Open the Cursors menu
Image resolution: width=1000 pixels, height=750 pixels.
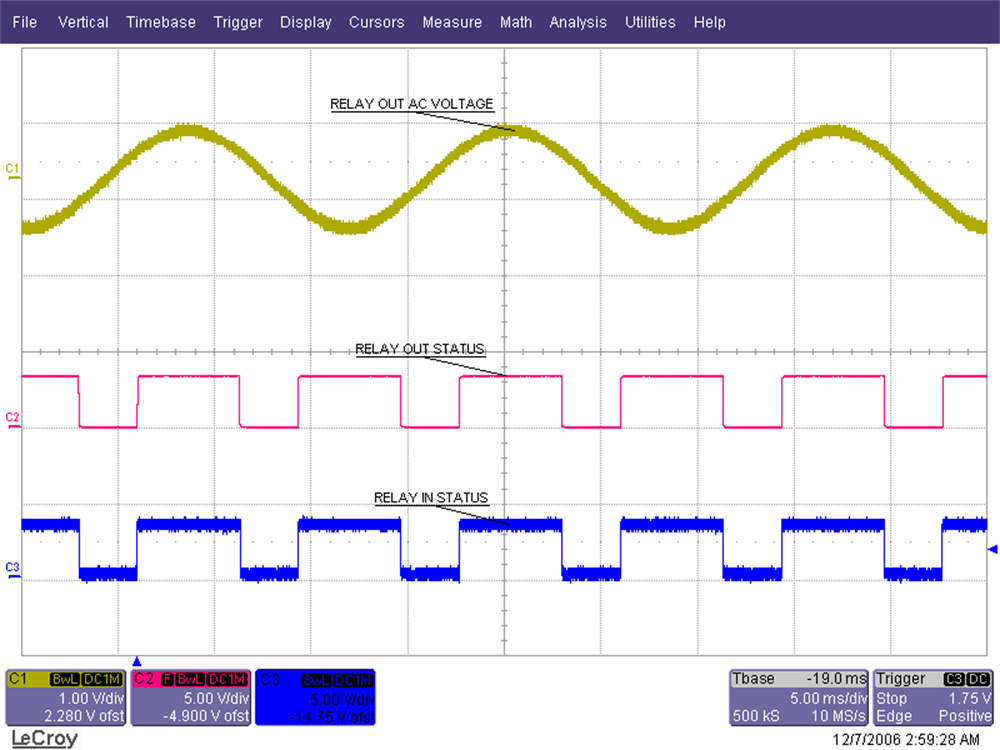(x=376, y=22)
